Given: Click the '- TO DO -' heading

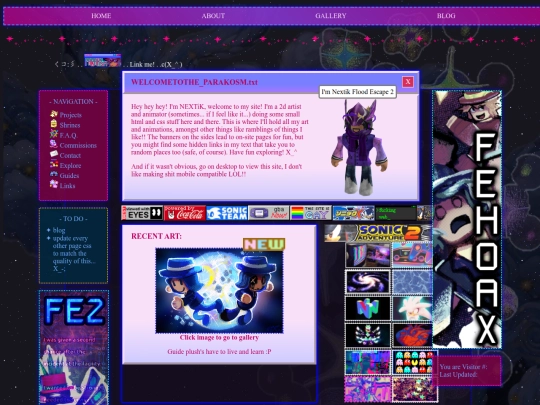Looking at the screenshot, I should 73,219.
